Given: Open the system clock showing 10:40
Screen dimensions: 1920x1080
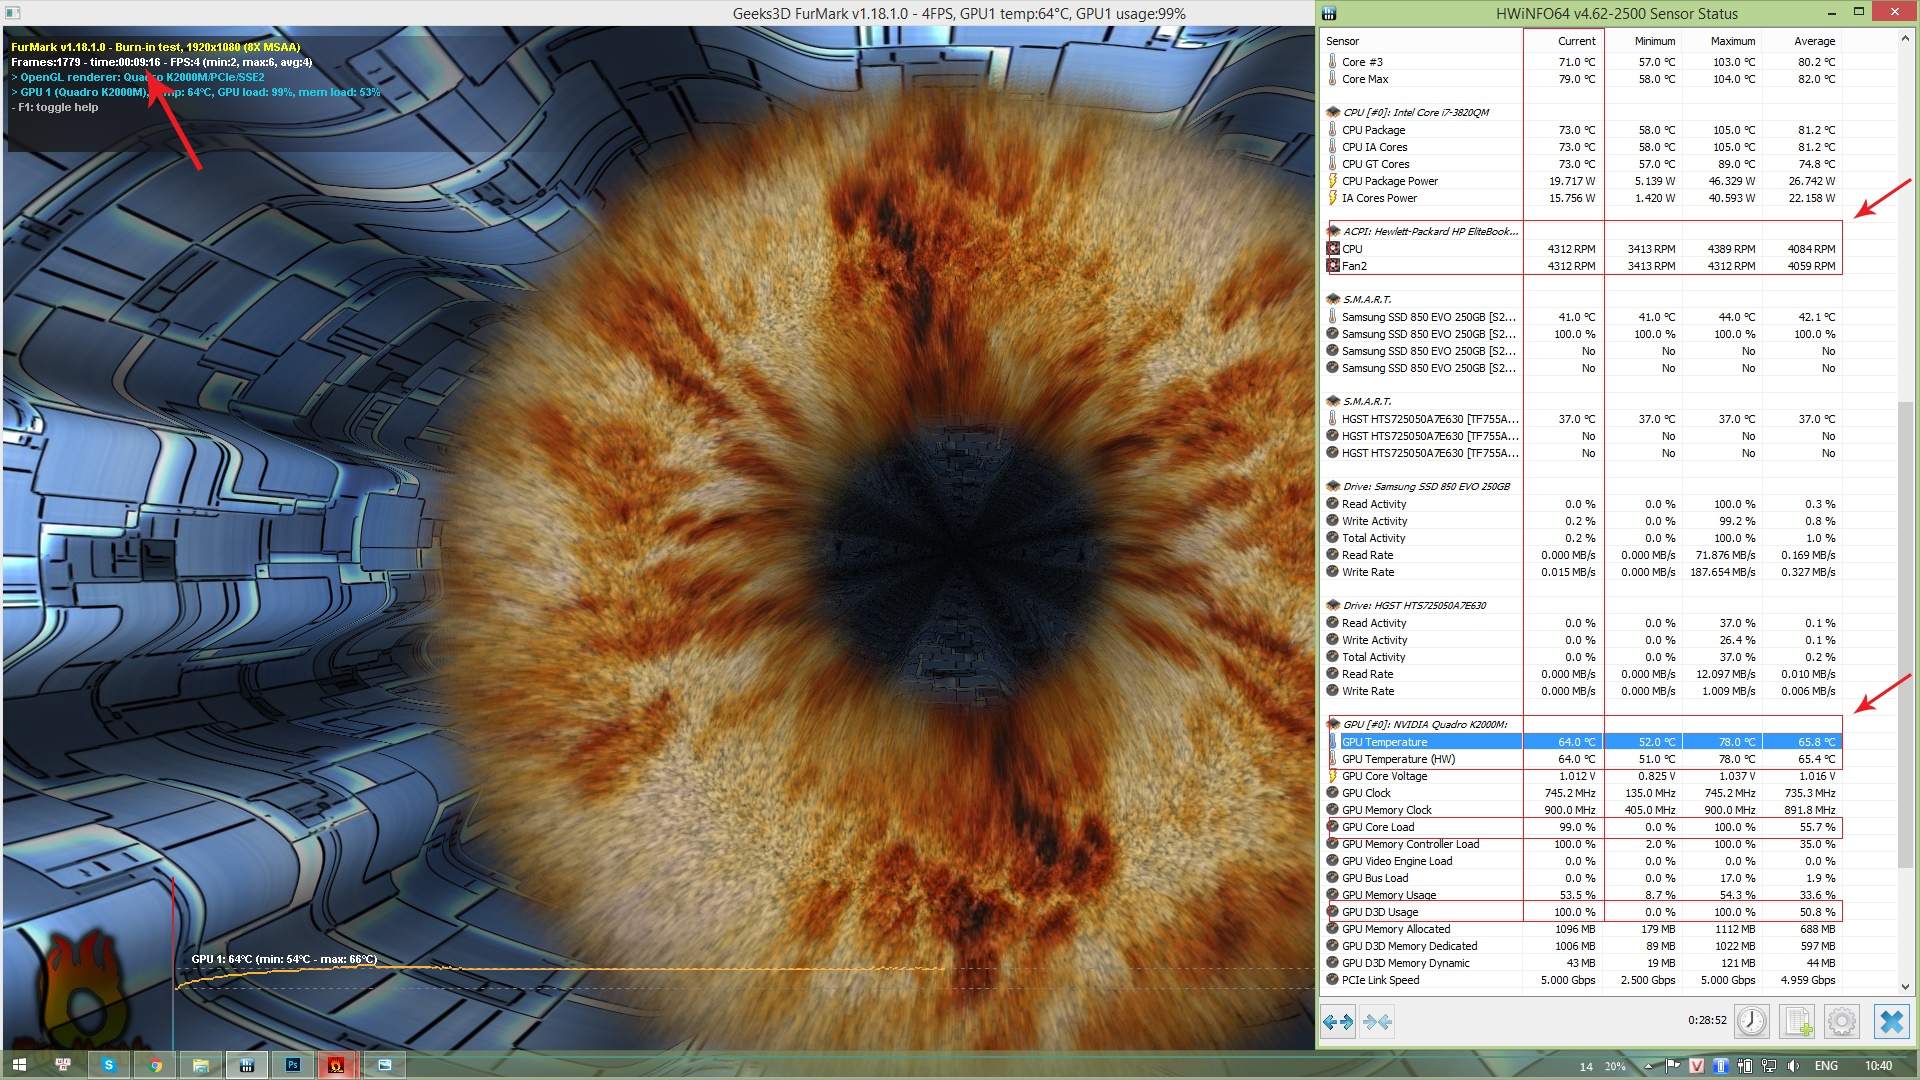Looking at the screenshot, I should pos(1878,1066).
